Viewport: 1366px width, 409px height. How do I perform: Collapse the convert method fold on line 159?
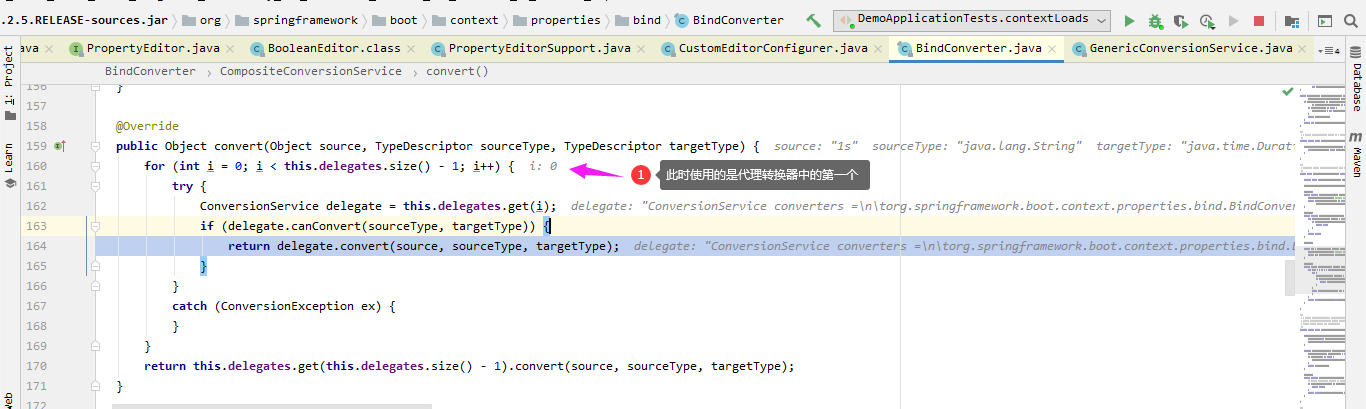(x=97, y=146)
